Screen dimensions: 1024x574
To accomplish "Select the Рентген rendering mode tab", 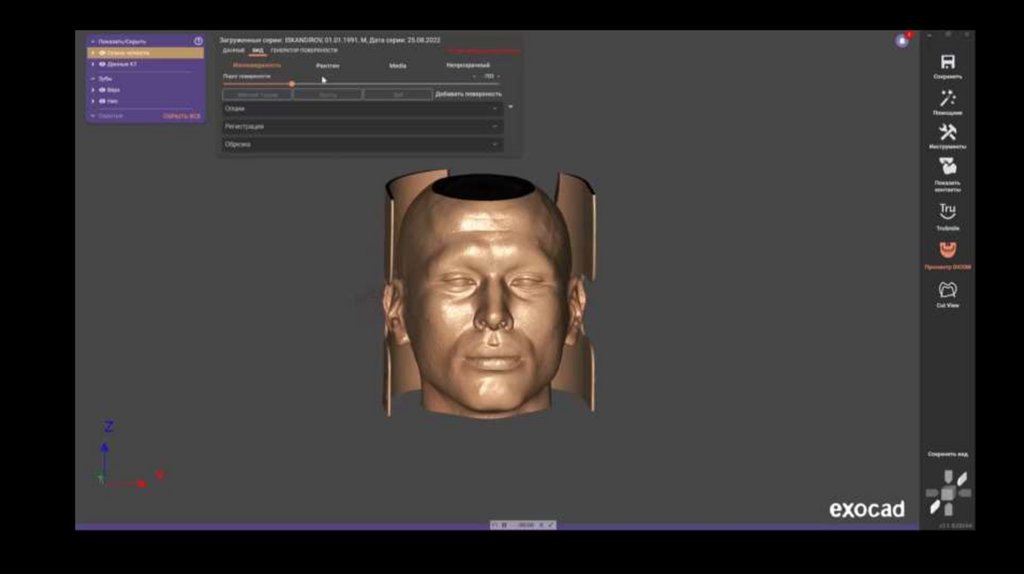I will [327, 65].
